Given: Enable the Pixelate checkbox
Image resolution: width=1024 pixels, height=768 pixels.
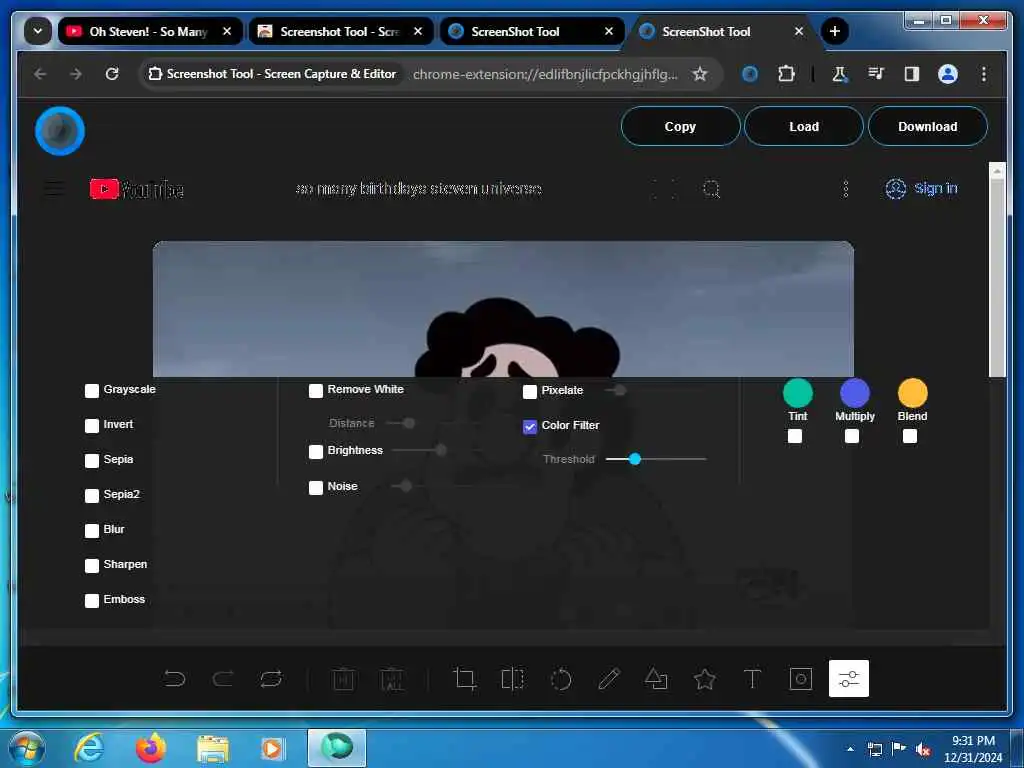Looking at the screenshot, I should (x=530, y=392).
